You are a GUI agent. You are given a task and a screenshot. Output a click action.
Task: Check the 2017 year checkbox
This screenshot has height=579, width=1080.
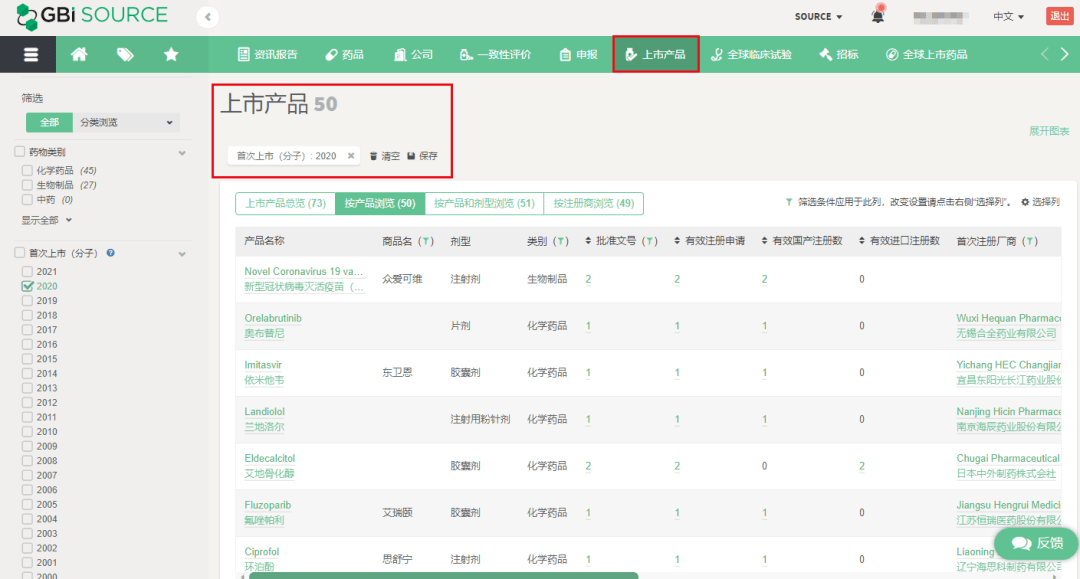[x=27, y=330]
